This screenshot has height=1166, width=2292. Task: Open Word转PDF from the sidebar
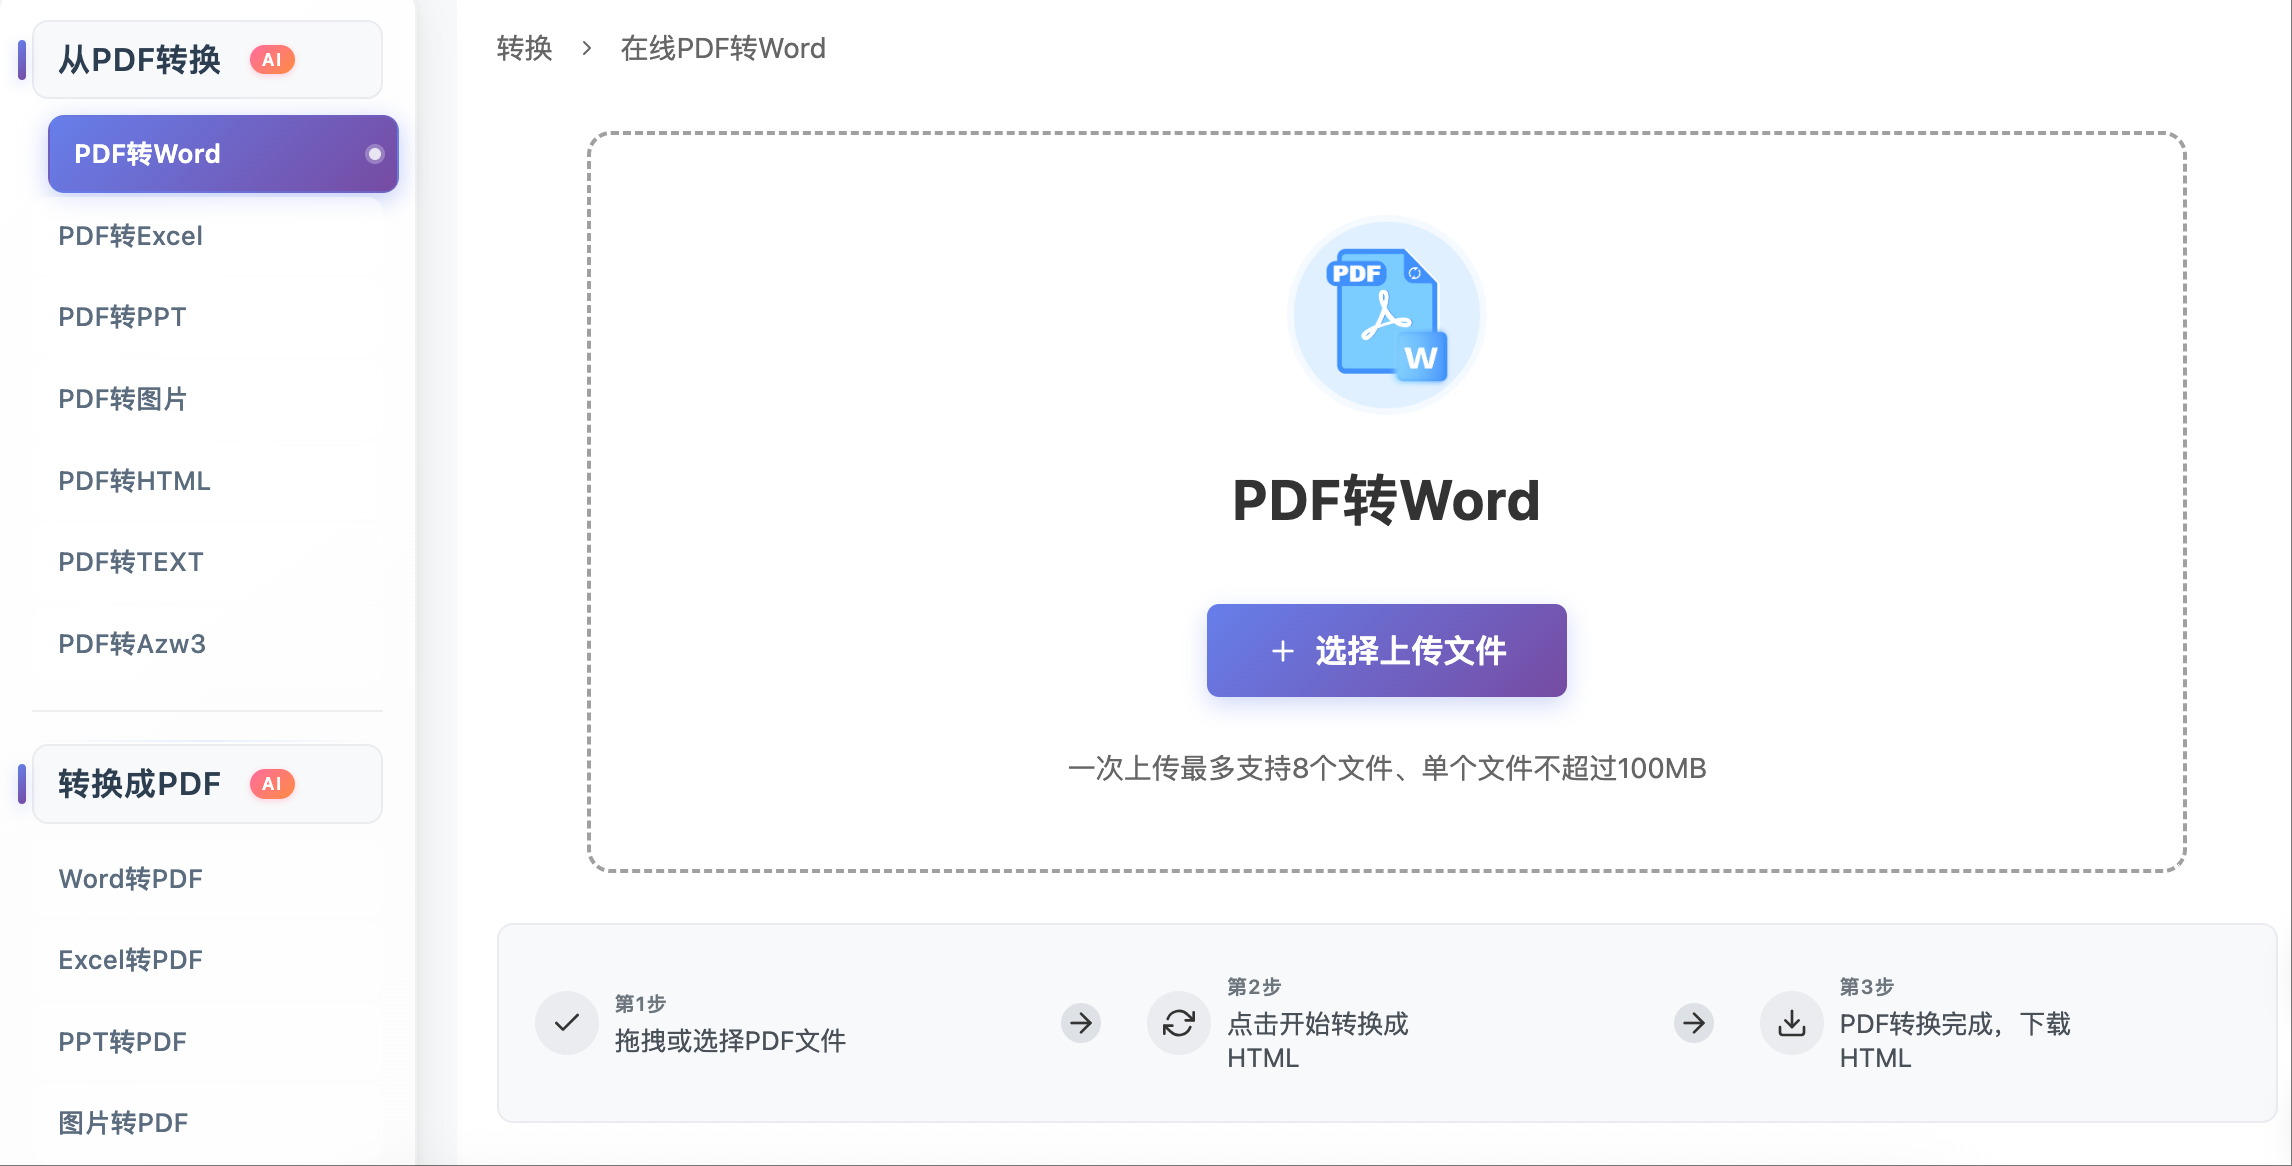tap(131, 879)
